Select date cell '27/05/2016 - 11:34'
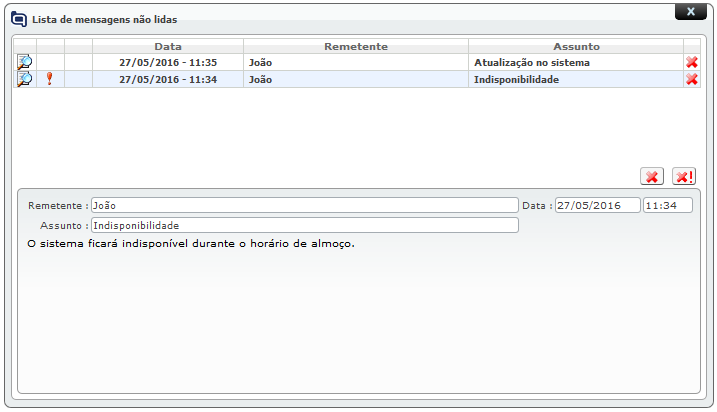Image resolution: width=717 pixels, height=412 pixels. pyautogui.click(x=168, y=80)
